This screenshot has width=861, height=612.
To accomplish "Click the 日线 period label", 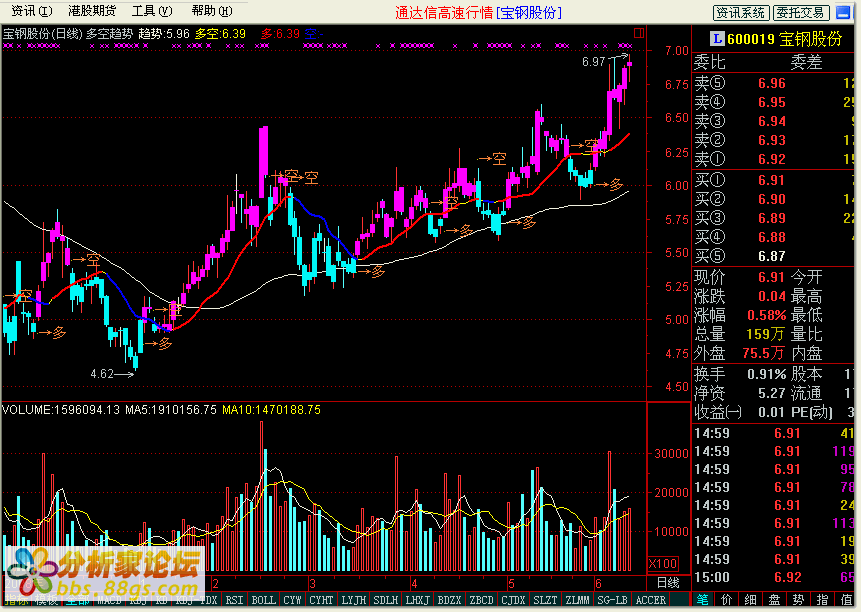I will coord(668,583).
